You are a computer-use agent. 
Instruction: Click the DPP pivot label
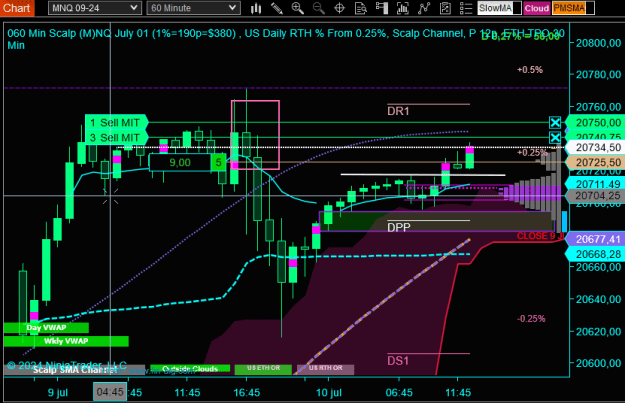[399, 227]
